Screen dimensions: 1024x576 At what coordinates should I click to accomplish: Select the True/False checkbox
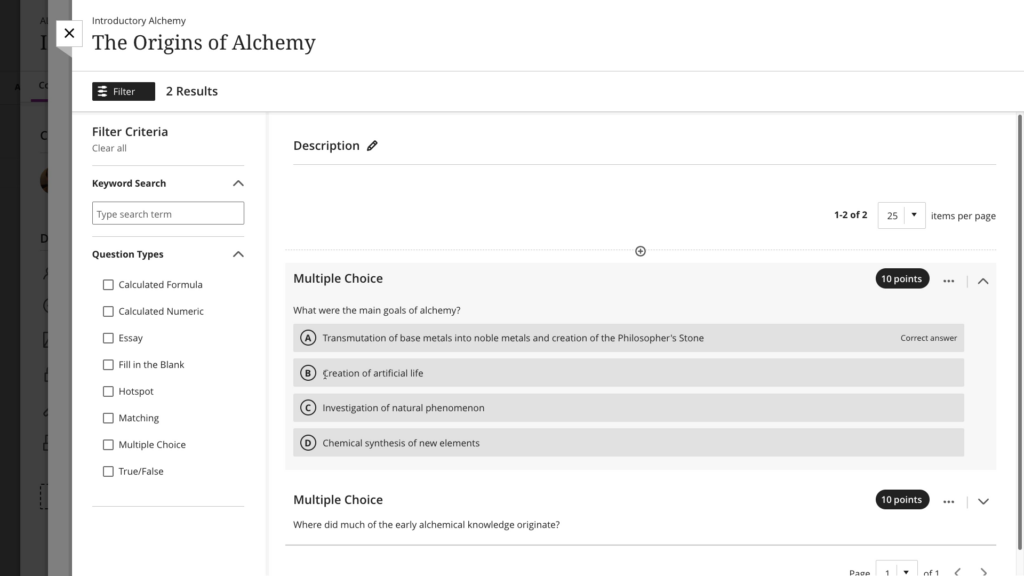pos(108,472)
